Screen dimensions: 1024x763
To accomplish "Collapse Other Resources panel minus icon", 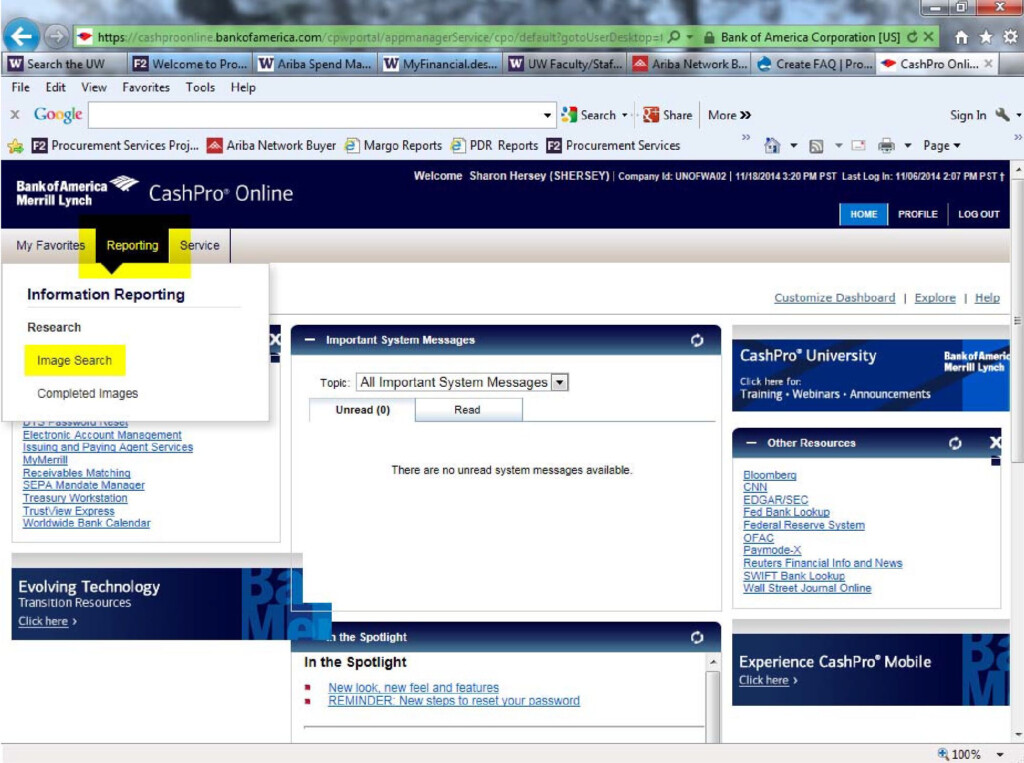I will click(751, 443).
